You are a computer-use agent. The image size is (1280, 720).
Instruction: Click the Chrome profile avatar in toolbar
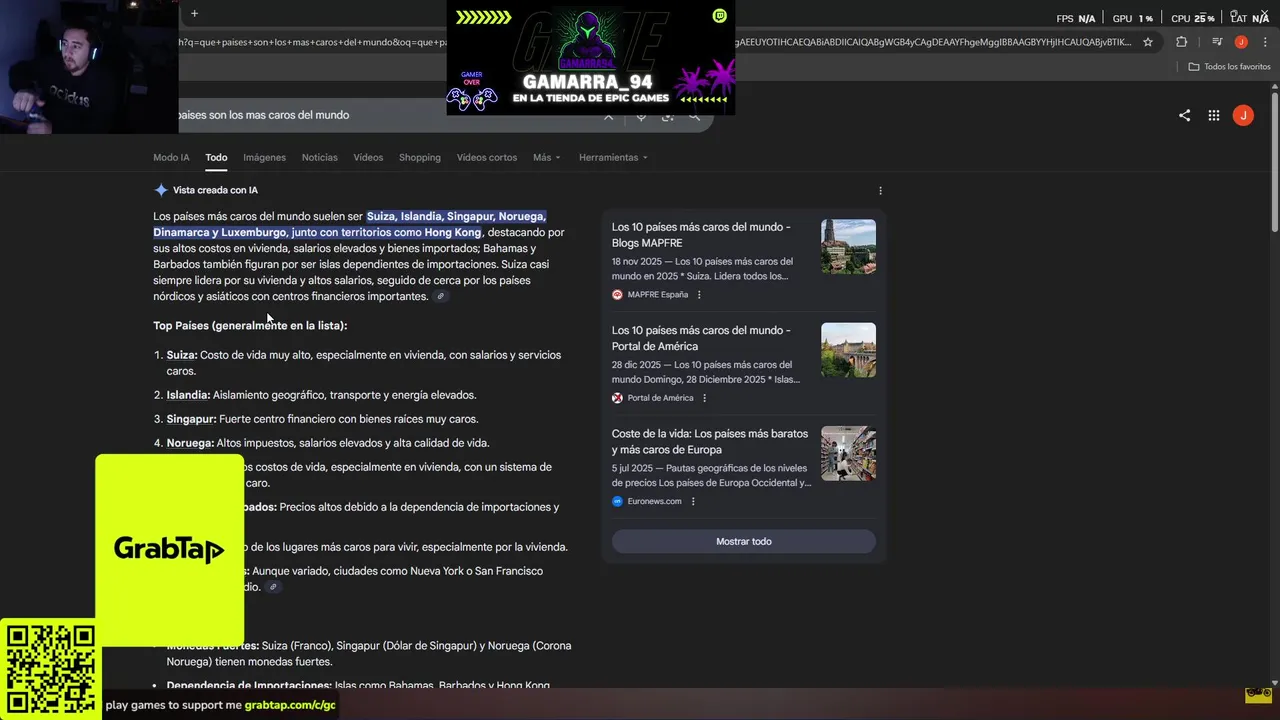tap(1241, 42)
